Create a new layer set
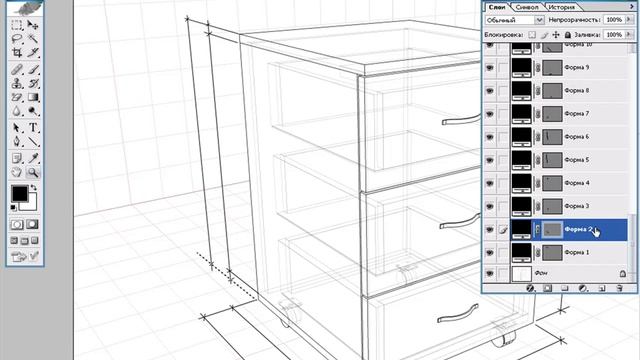The width and height of the screenshot is (640, 360). (564, 289)
